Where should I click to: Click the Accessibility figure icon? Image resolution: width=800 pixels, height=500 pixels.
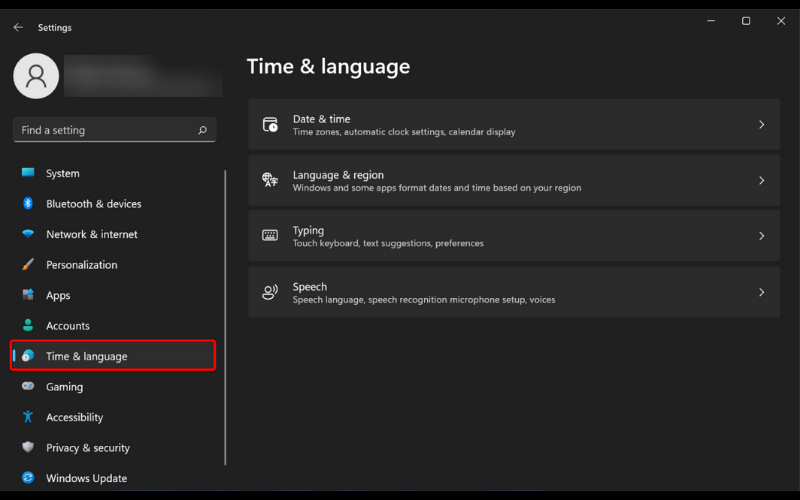click(x=28, y=417)
